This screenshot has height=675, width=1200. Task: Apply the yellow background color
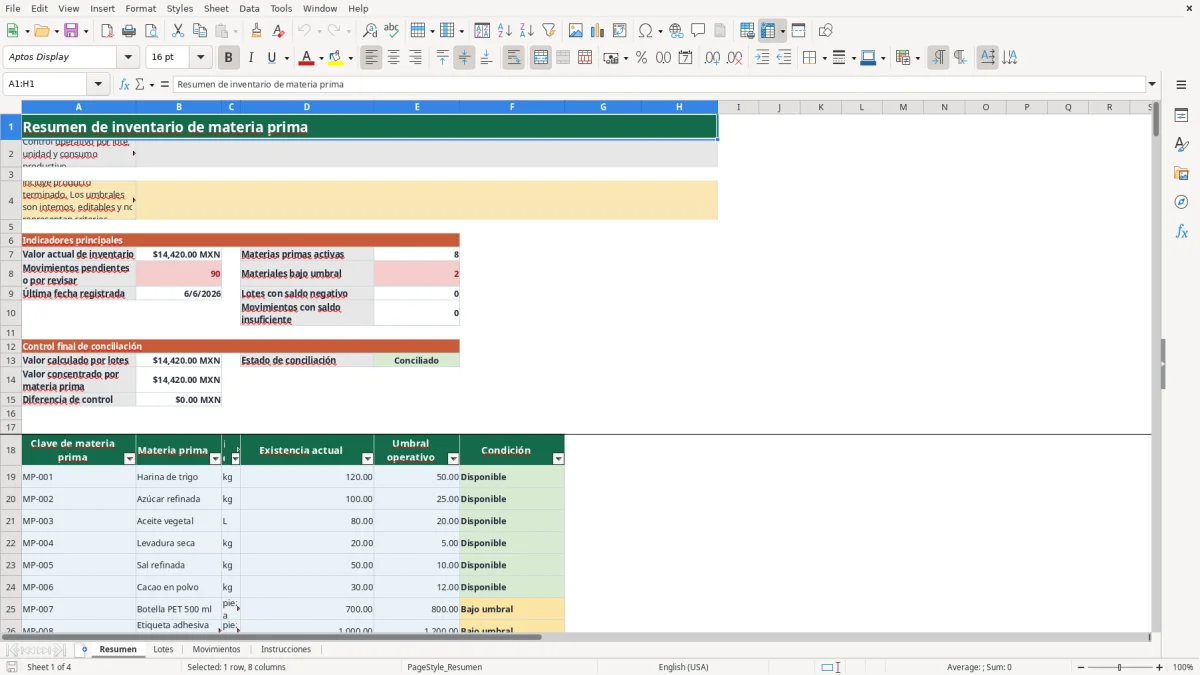[336, 58]
